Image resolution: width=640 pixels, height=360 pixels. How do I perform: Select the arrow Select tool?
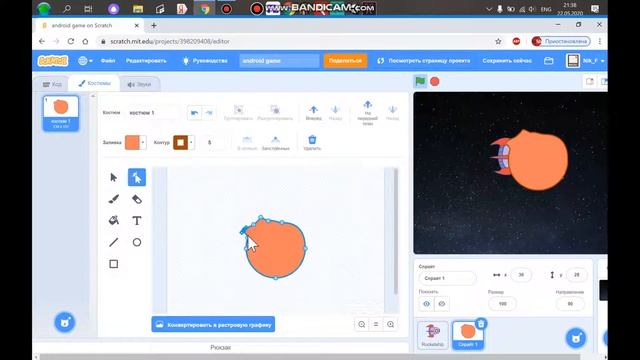(x=113, y=178)
